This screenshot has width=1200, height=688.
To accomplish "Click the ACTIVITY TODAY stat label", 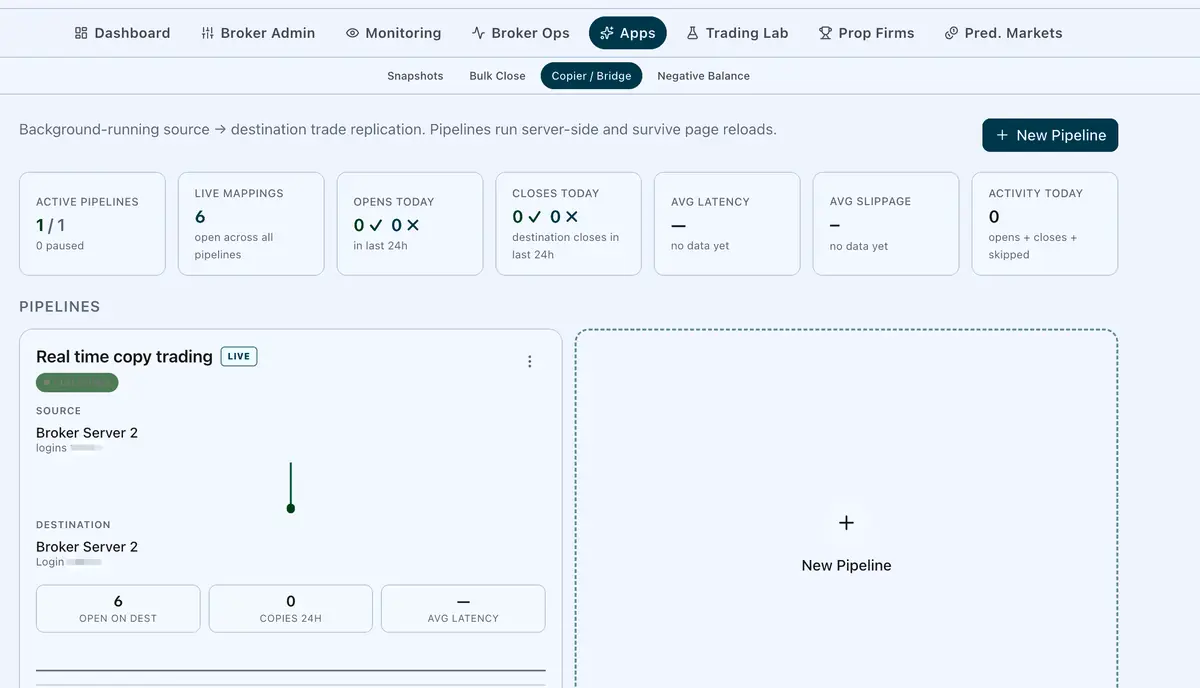I will point(1036,193).
